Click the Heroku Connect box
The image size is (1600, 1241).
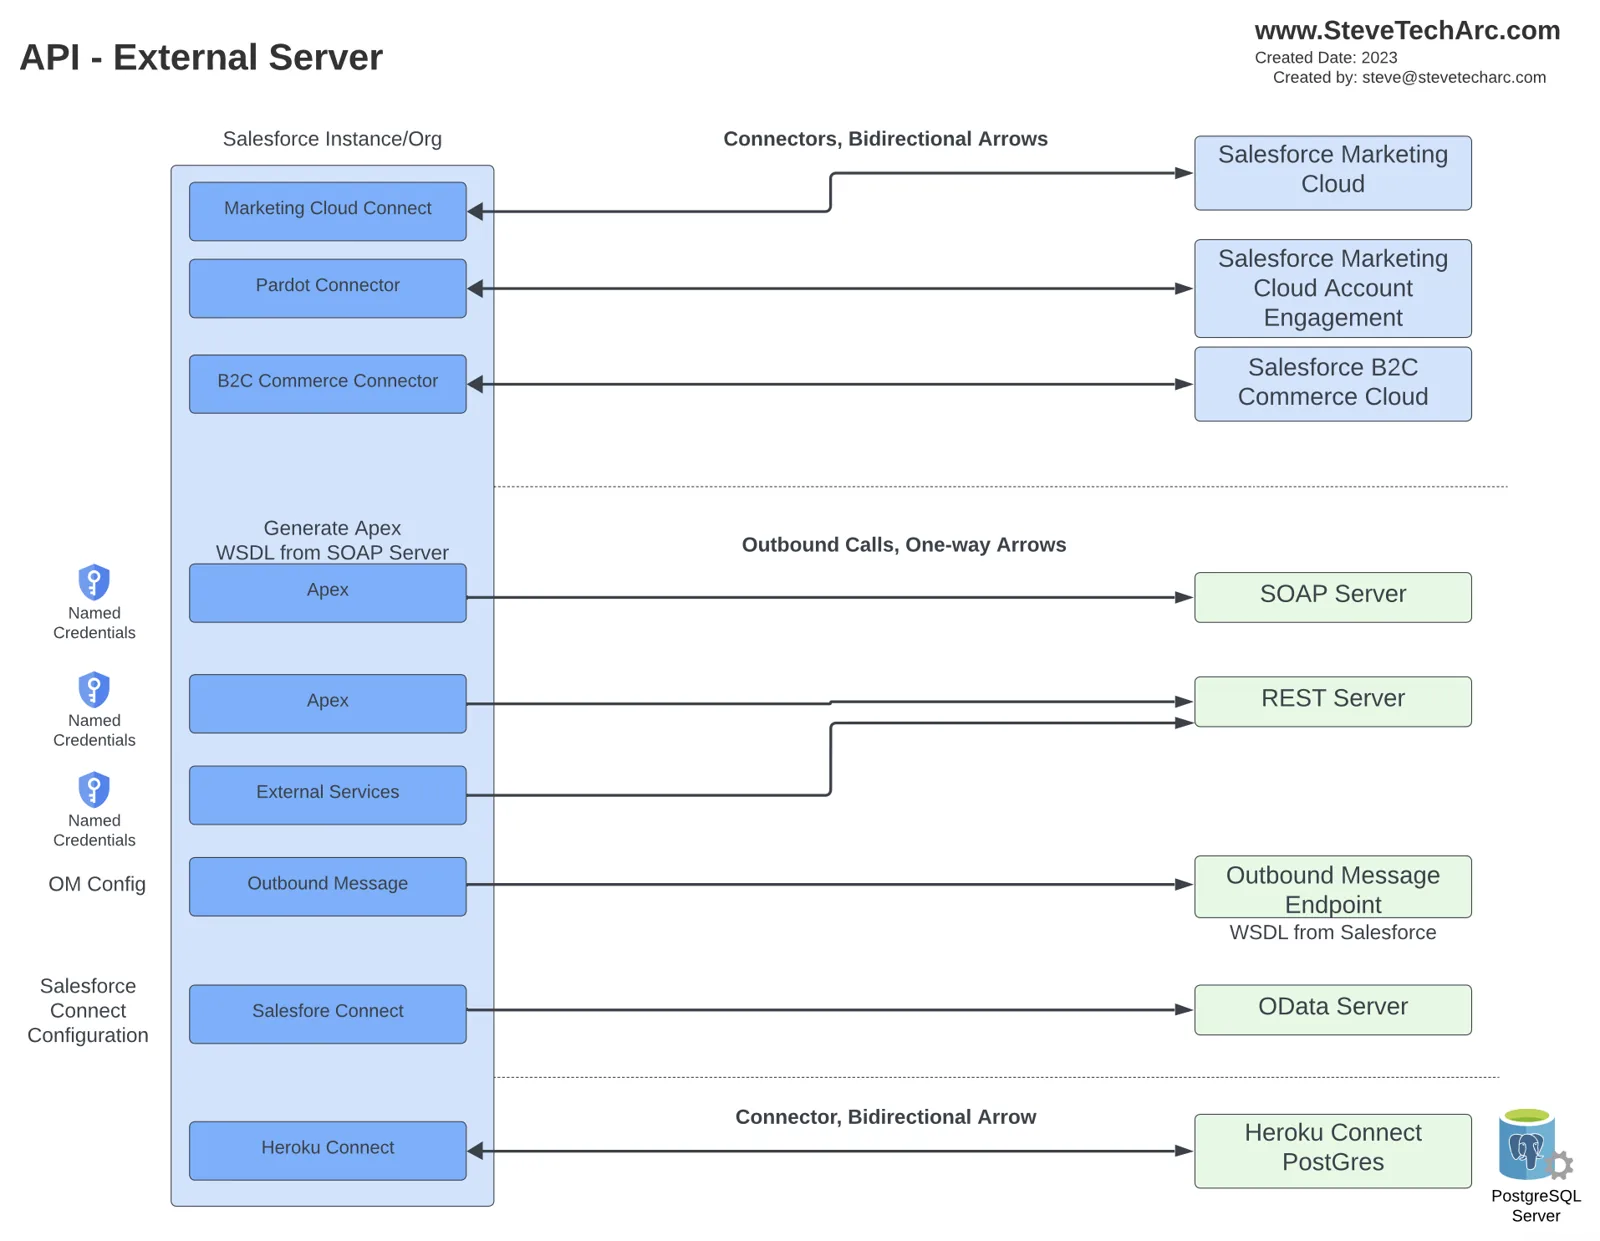tap(328, 1151)
